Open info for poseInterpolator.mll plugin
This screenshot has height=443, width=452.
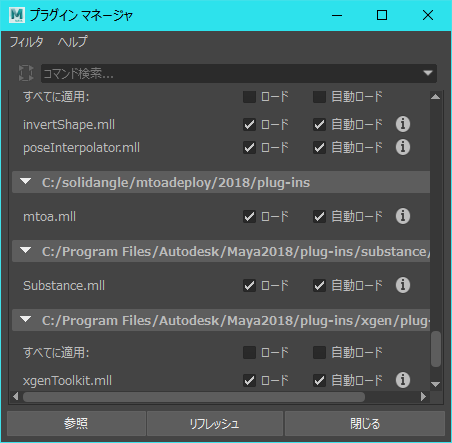[x=403, y=147]
